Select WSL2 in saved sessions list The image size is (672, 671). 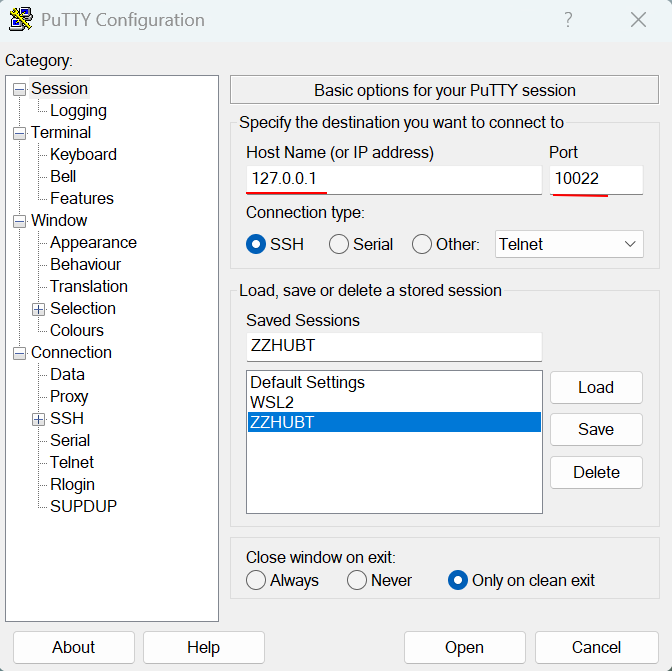[x=394, y=402]
